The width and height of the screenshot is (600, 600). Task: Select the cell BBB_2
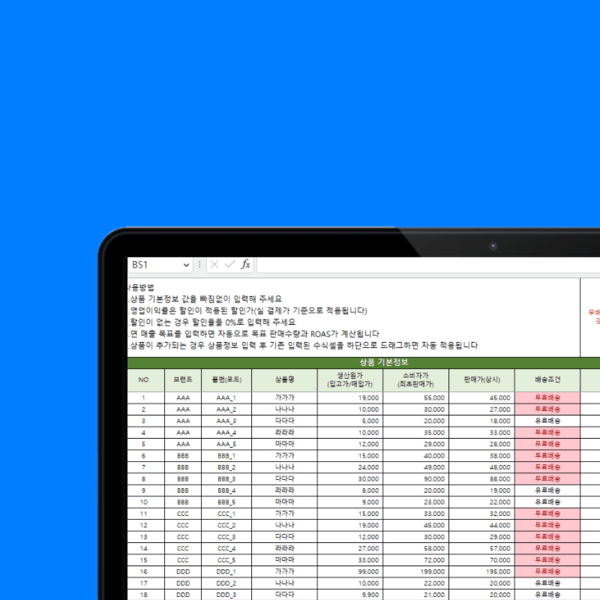227,468
